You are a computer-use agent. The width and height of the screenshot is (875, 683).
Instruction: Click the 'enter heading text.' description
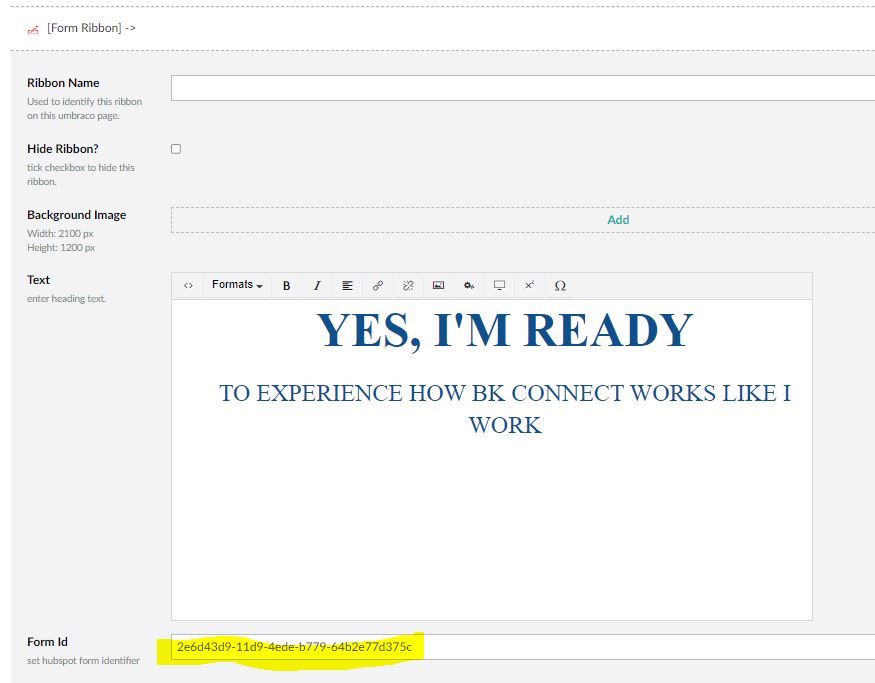[x=66, y=299]
